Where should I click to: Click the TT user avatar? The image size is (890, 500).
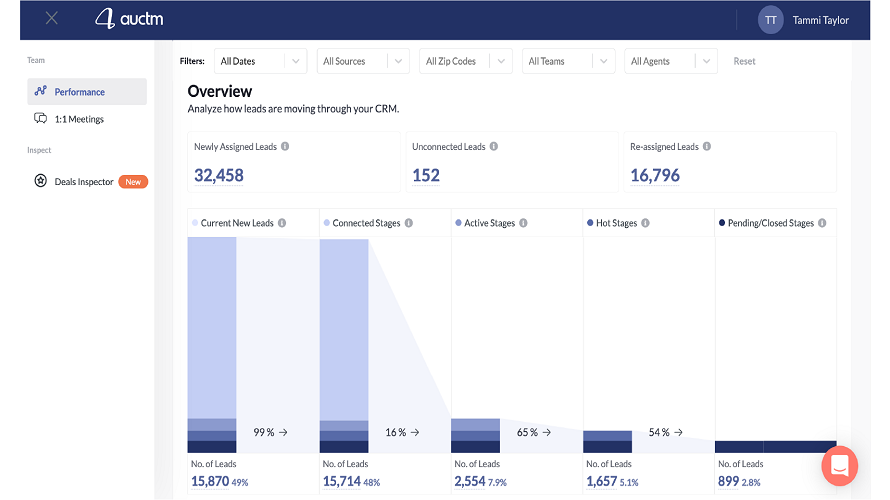[771, 20]
